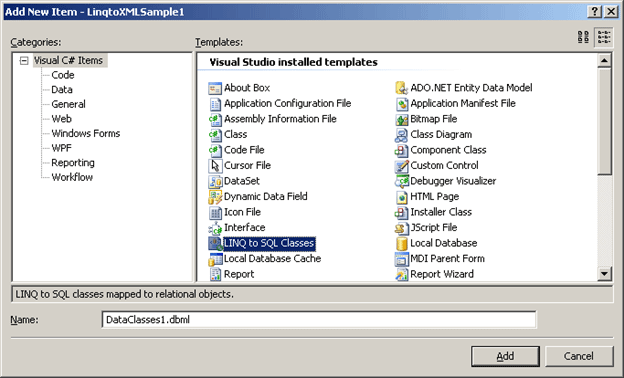Click the Help question mark button
624x378 pixels.
click(x=595, y=12)
